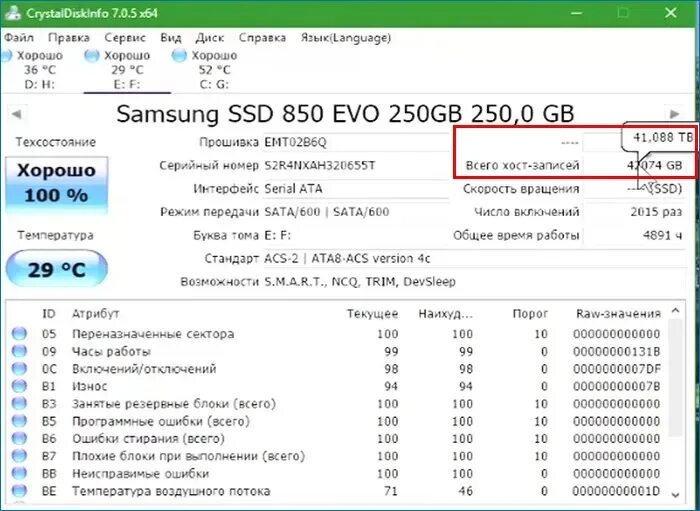Open the Файл menu

[x=19, y=38]
